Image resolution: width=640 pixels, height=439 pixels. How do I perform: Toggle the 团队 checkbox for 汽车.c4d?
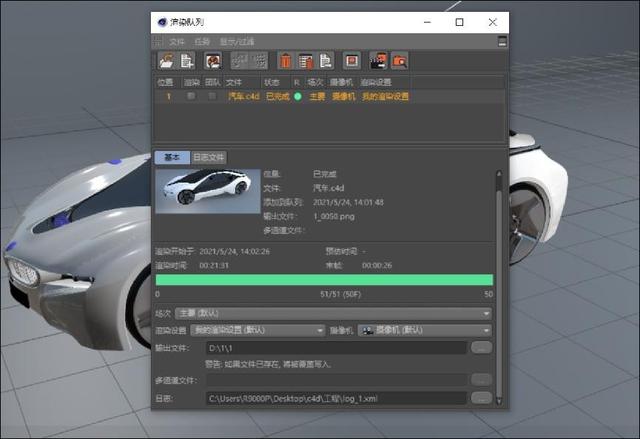pos(211,97)
